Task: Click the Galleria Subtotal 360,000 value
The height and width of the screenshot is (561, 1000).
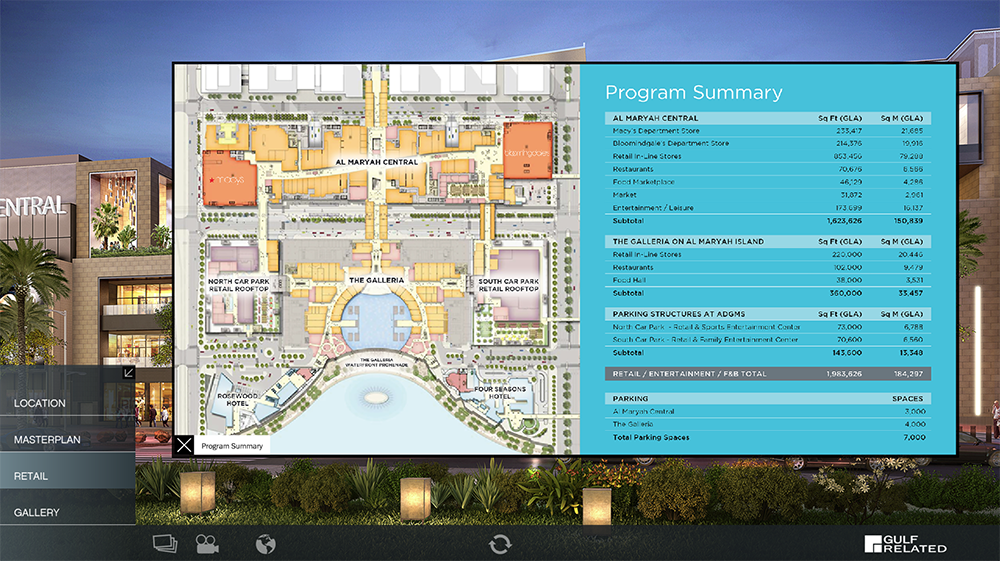Action: click(x=846, y=293)
